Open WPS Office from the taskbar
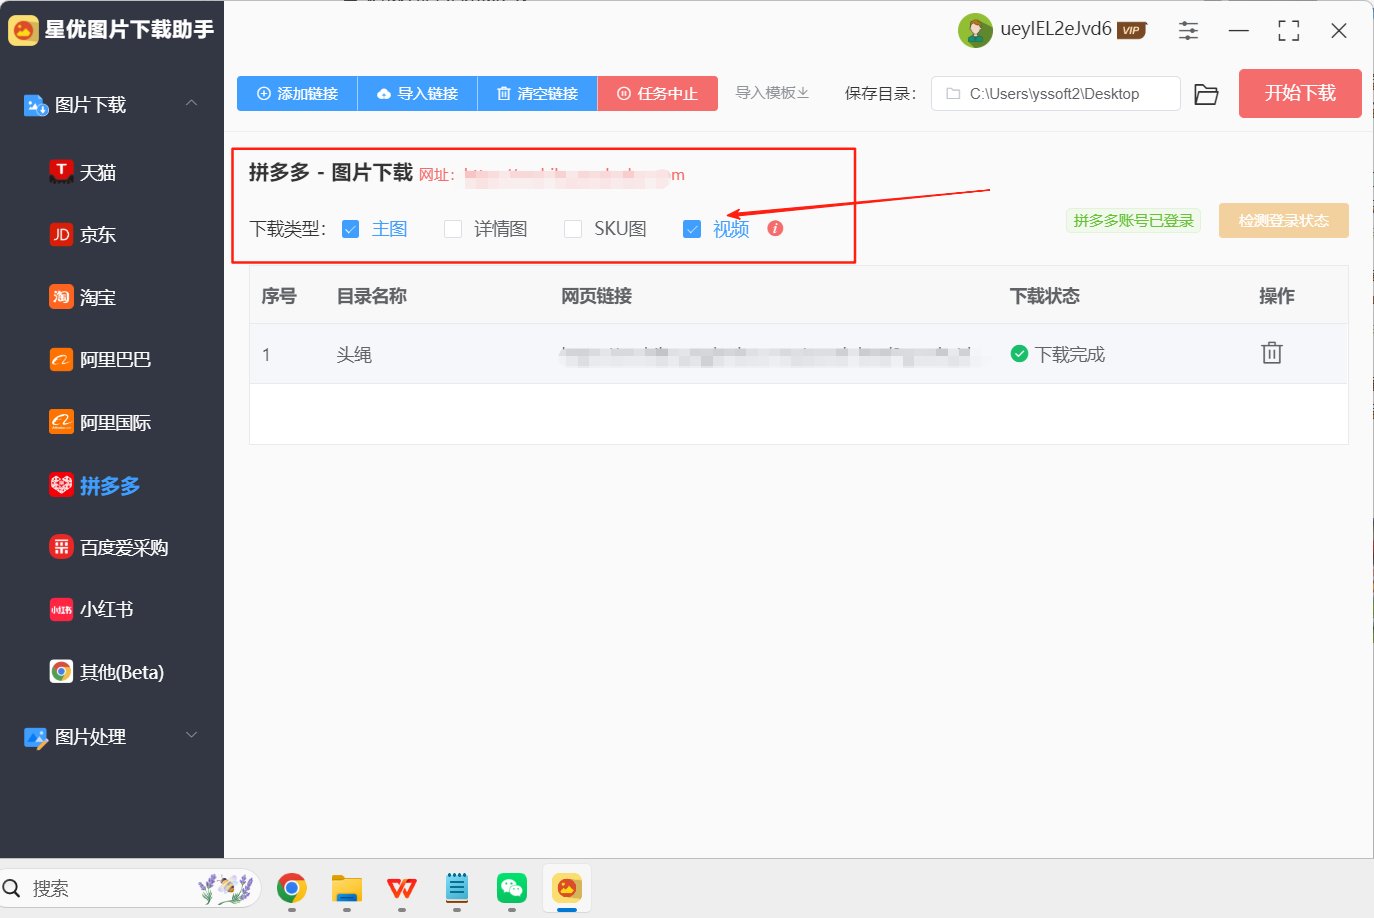The image size is (1374, 918). (x=402, y=887)
